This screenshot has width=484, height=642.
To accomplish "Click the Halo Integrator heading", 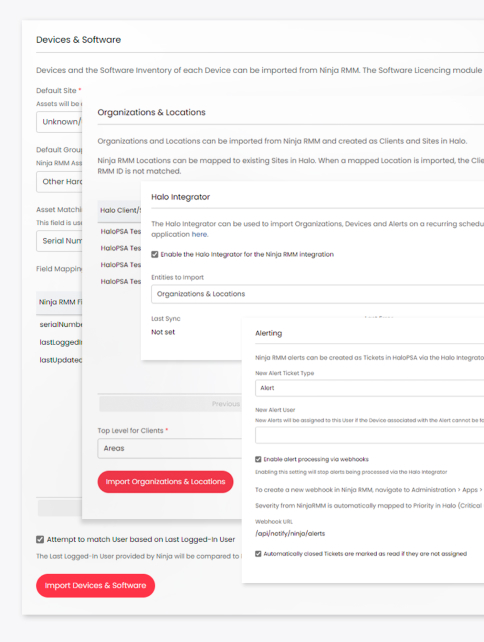I will (181, 197).
